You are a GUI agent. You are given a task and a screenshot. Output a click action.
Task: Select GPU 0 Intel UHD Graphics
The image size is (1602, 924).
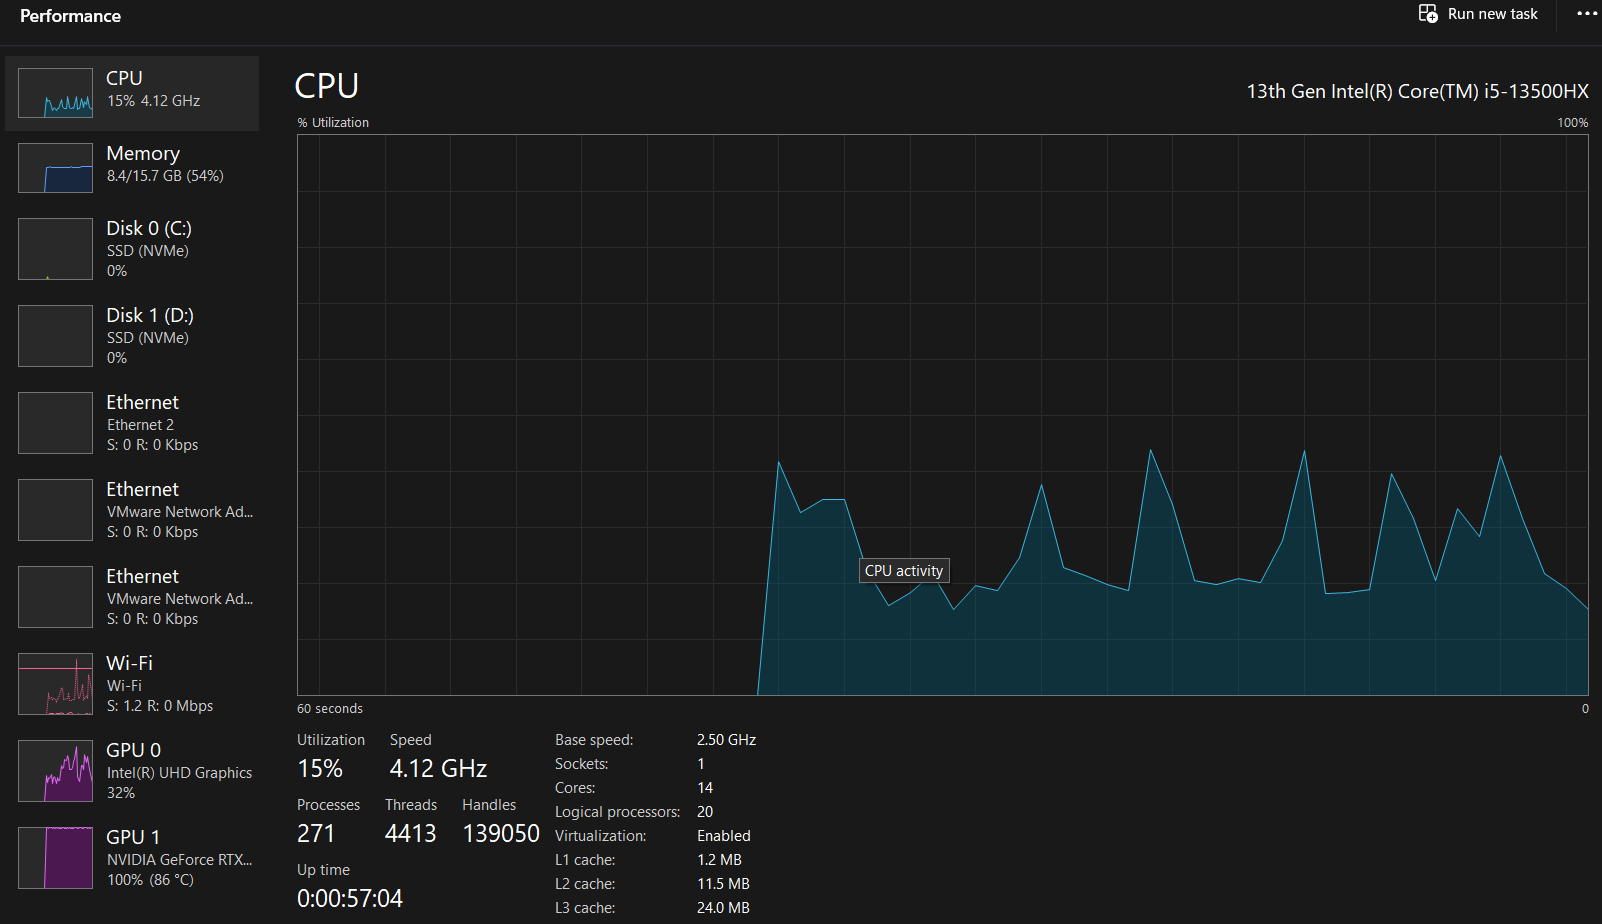[x=132, y=771]
